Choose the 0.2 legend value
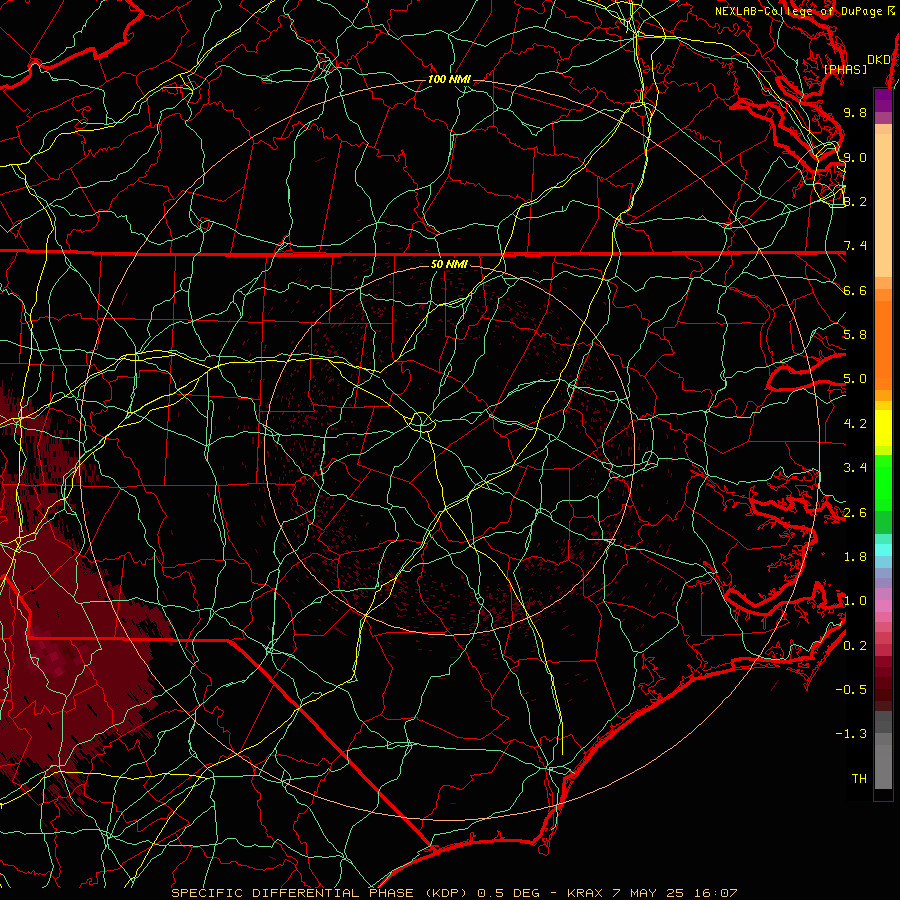900x900 pixels. pos(855,646)
